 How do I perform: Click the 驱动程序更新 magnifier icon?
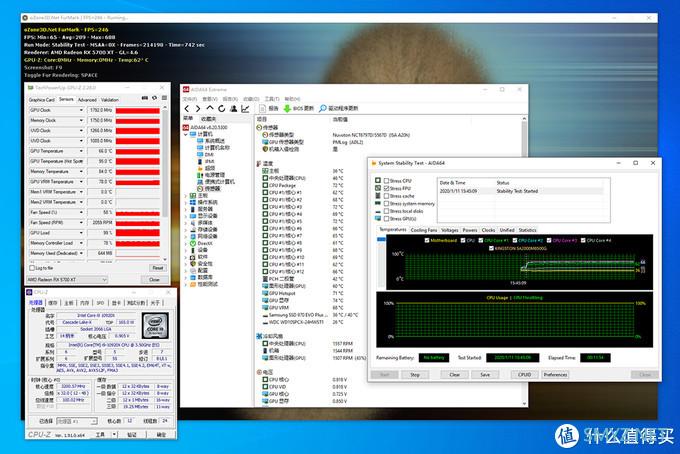tap(323, 108)
